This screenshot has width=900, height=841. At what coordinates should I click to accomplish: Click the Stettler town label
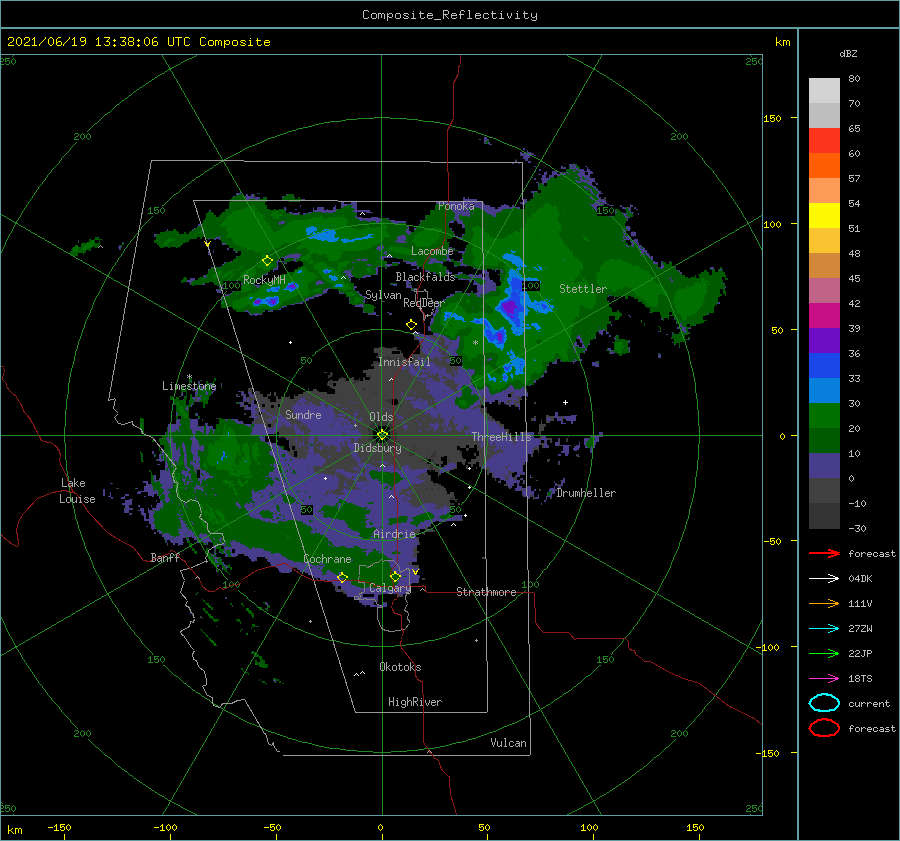[583, 289]
